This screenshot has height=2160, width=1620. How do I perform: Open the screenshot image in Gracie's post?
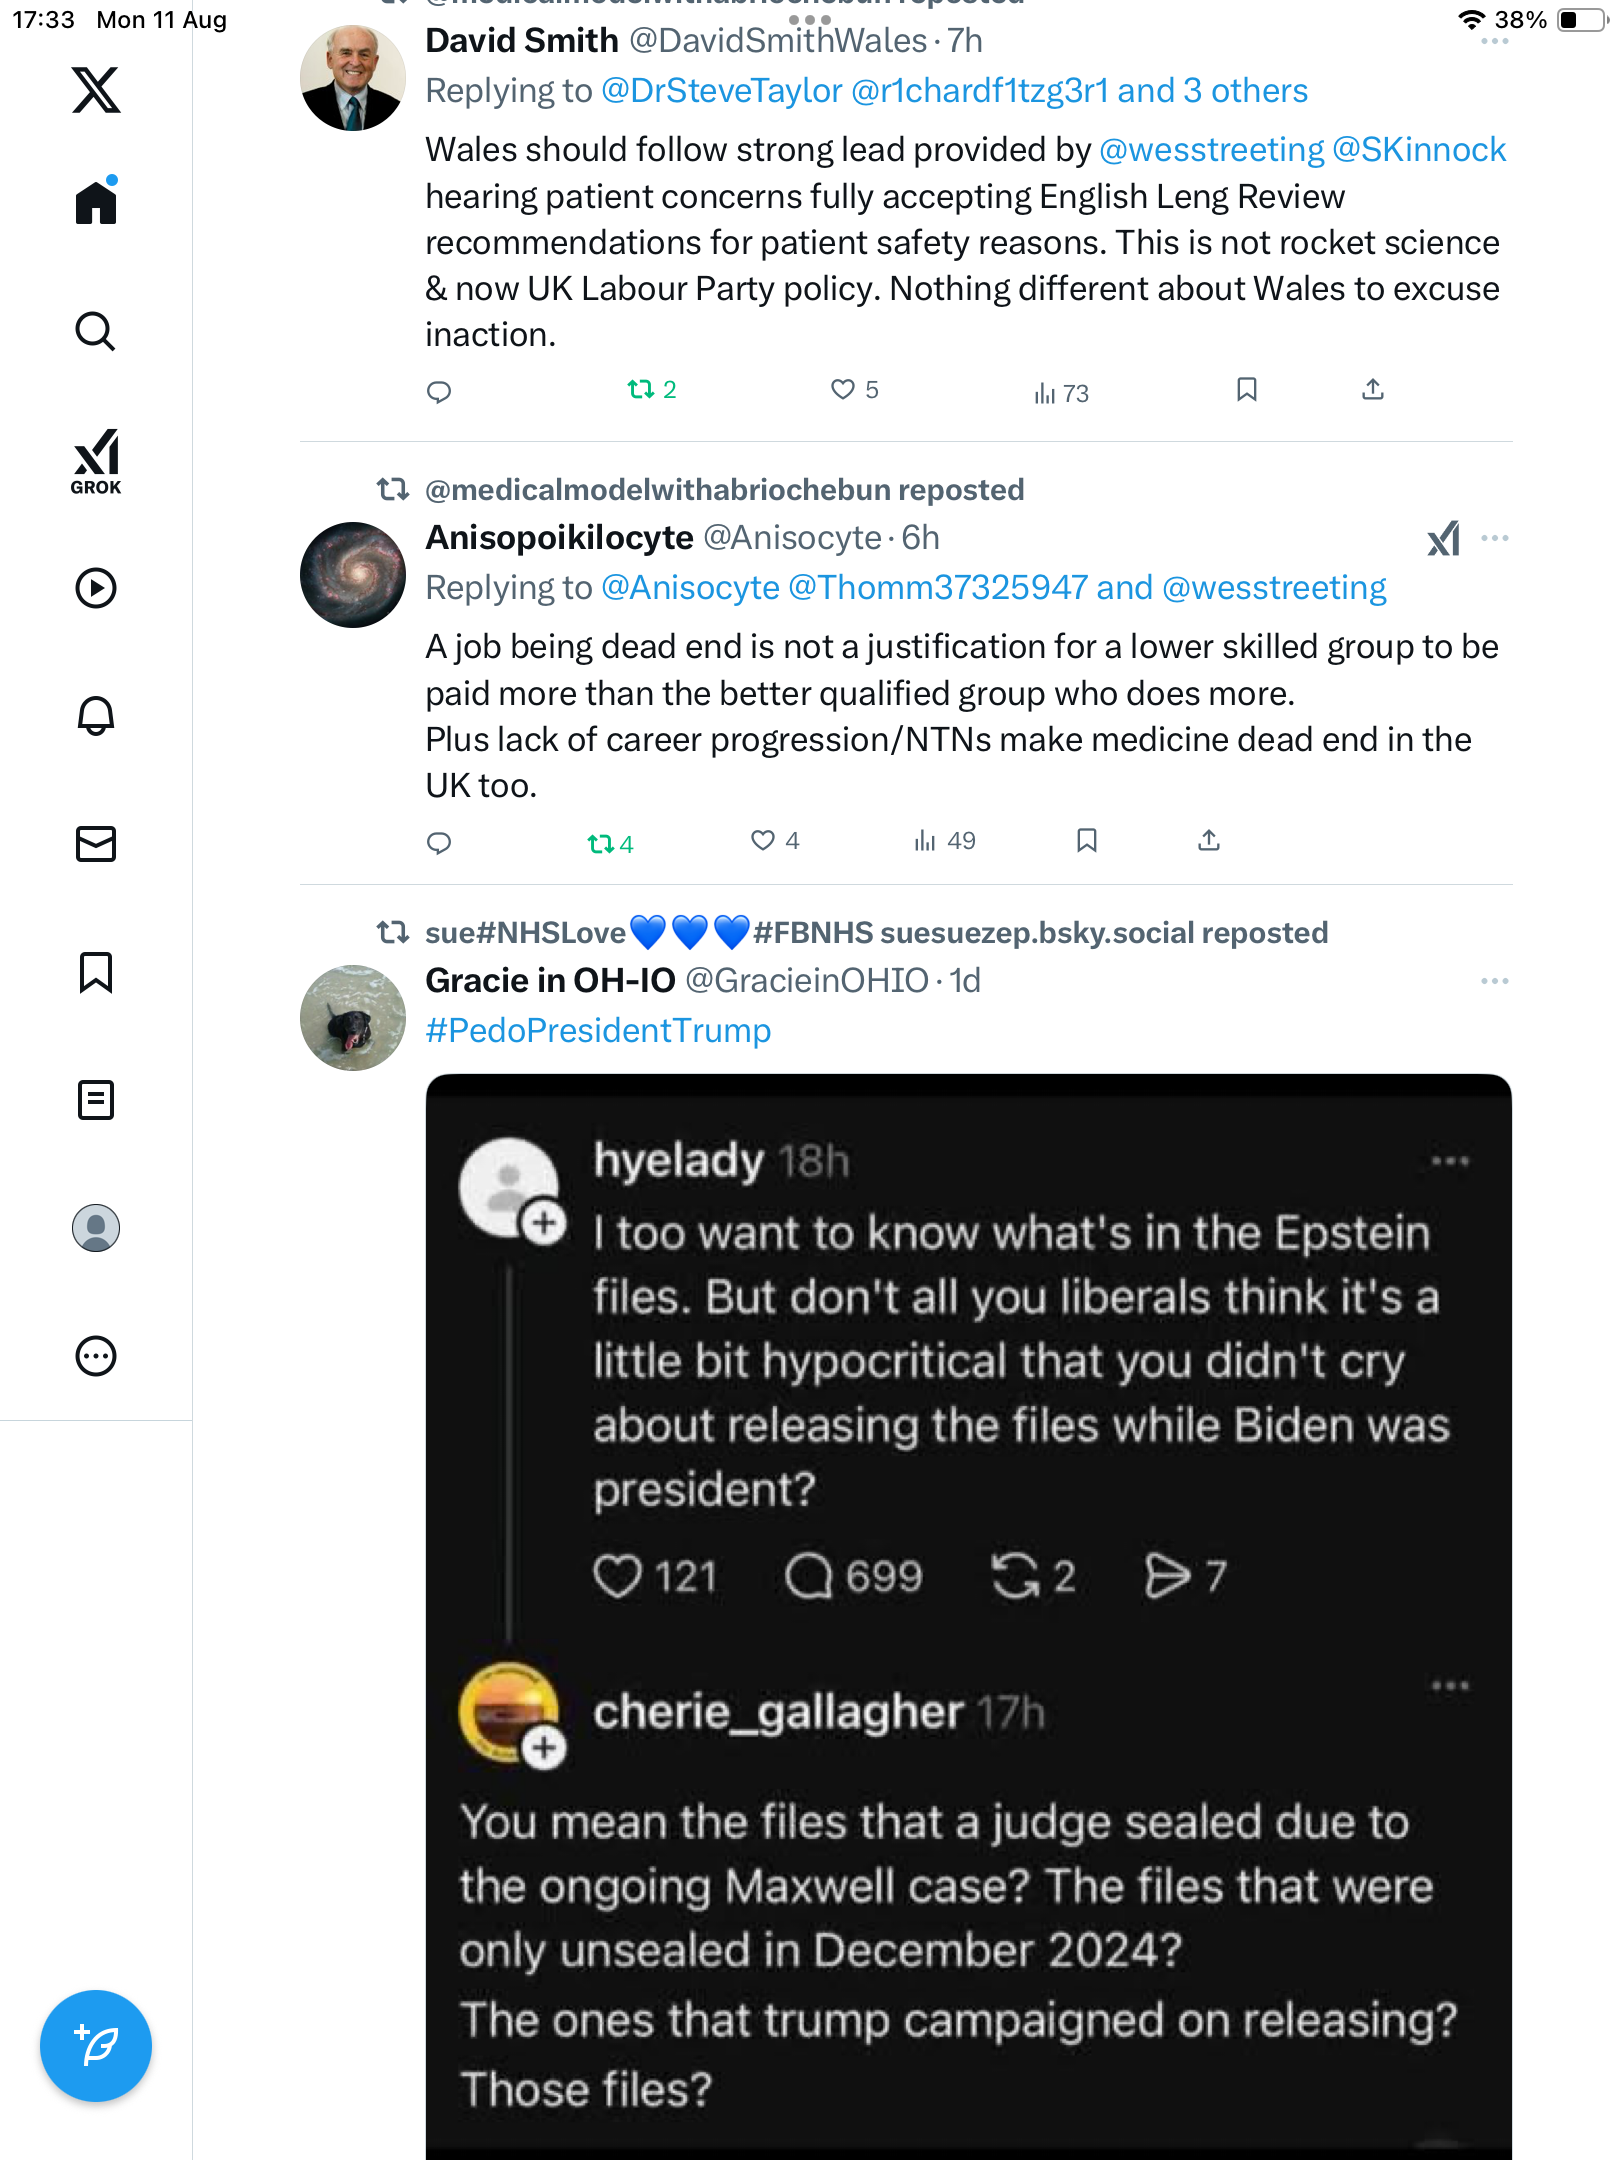click(968, 1600)
